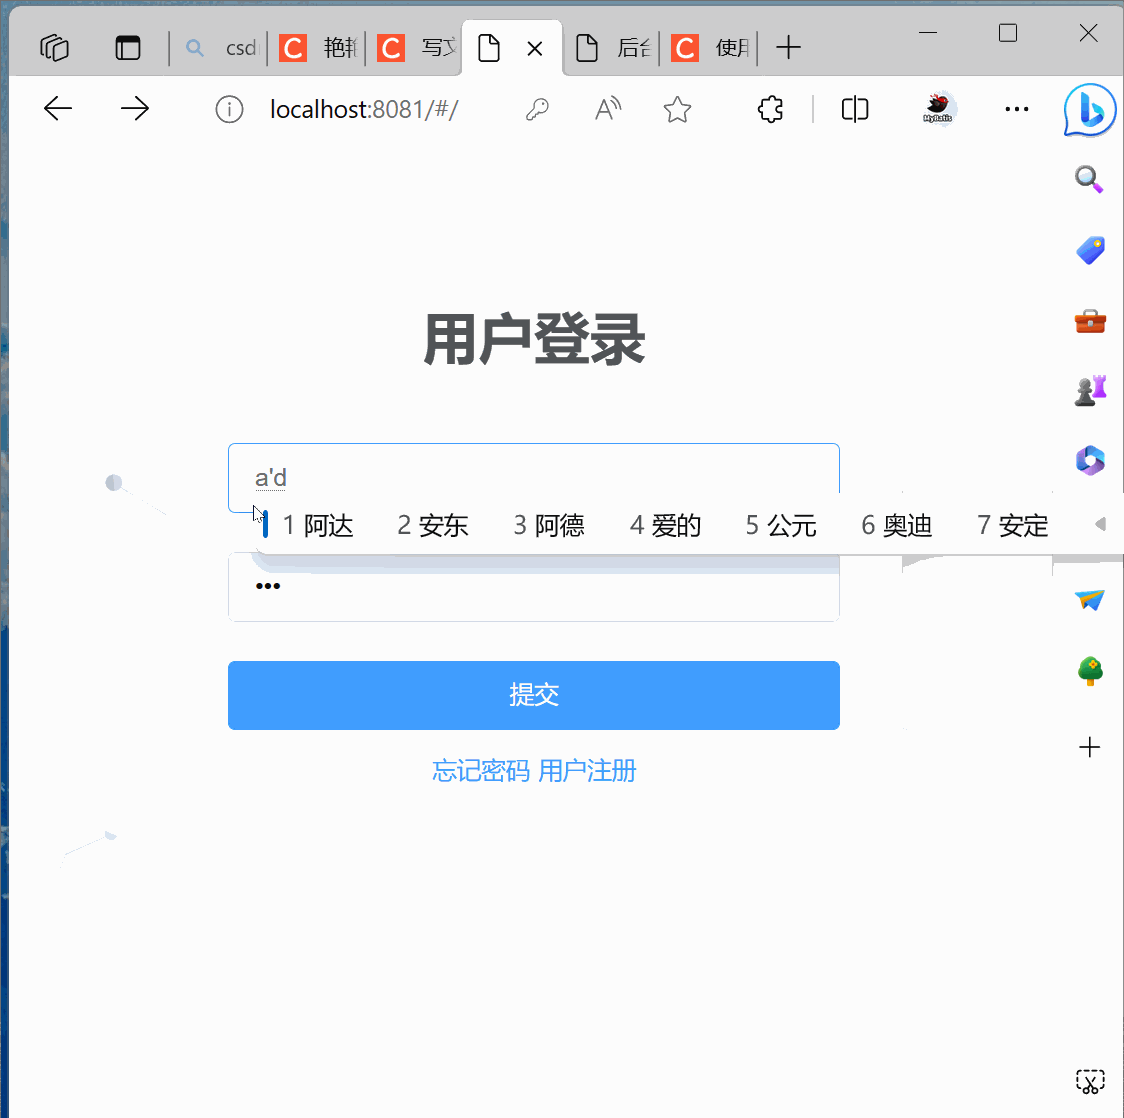Viewport: 1124px width, 1118px height.
Task: Open the saved passwords key icon
Action: (537, 110)
